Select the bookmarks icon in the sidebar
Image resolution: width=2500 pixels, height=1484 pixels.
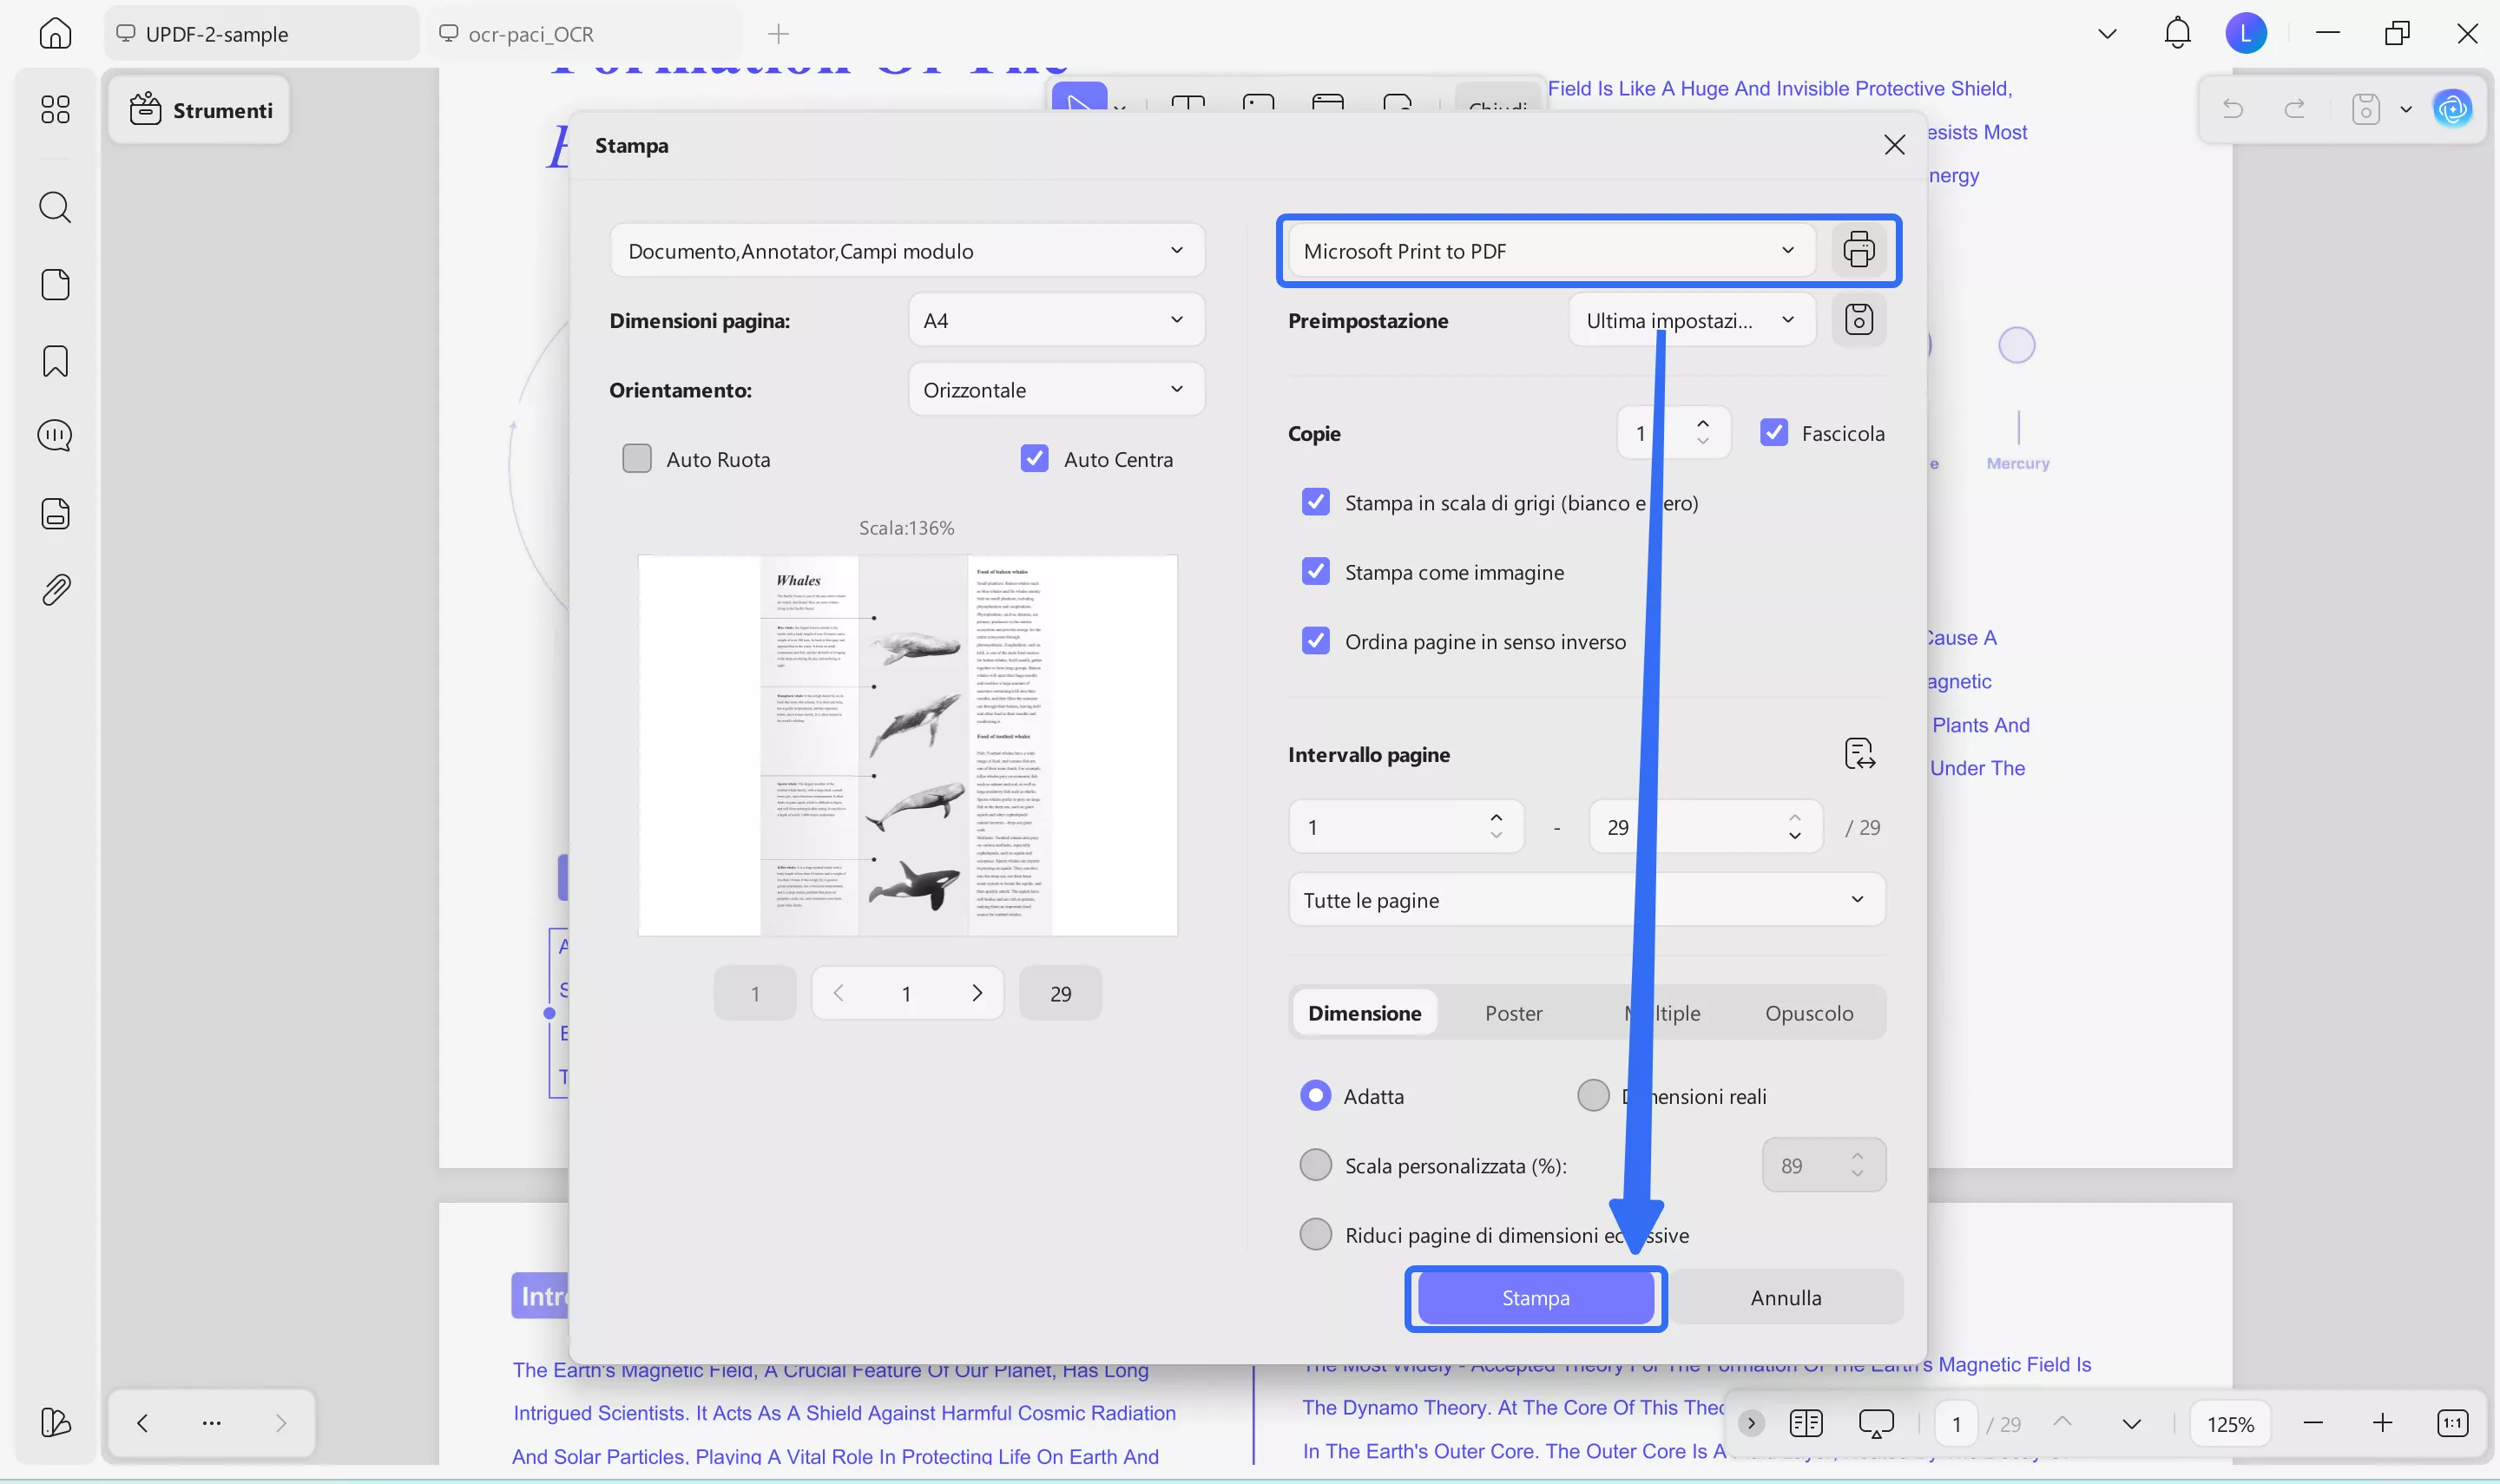[55, 360]
